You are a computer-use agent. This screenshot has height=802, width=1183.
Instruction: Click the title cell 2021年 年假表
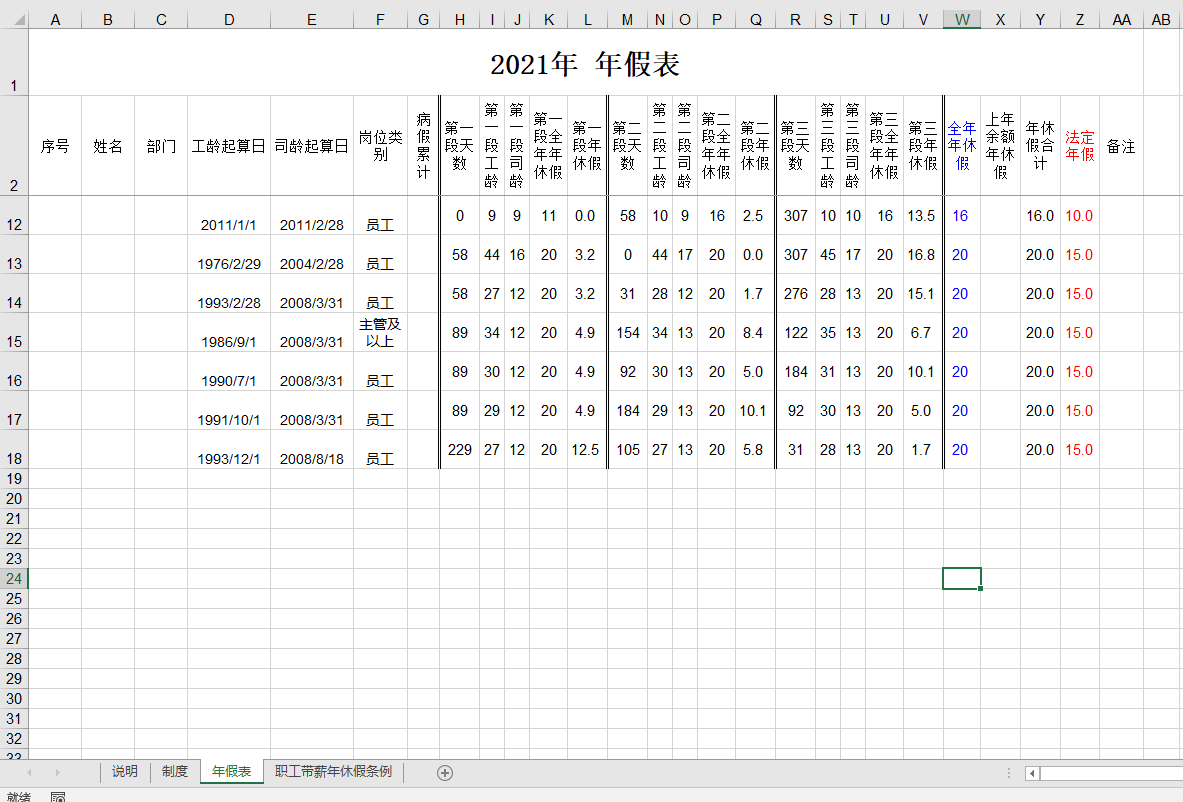click(585, 63)
